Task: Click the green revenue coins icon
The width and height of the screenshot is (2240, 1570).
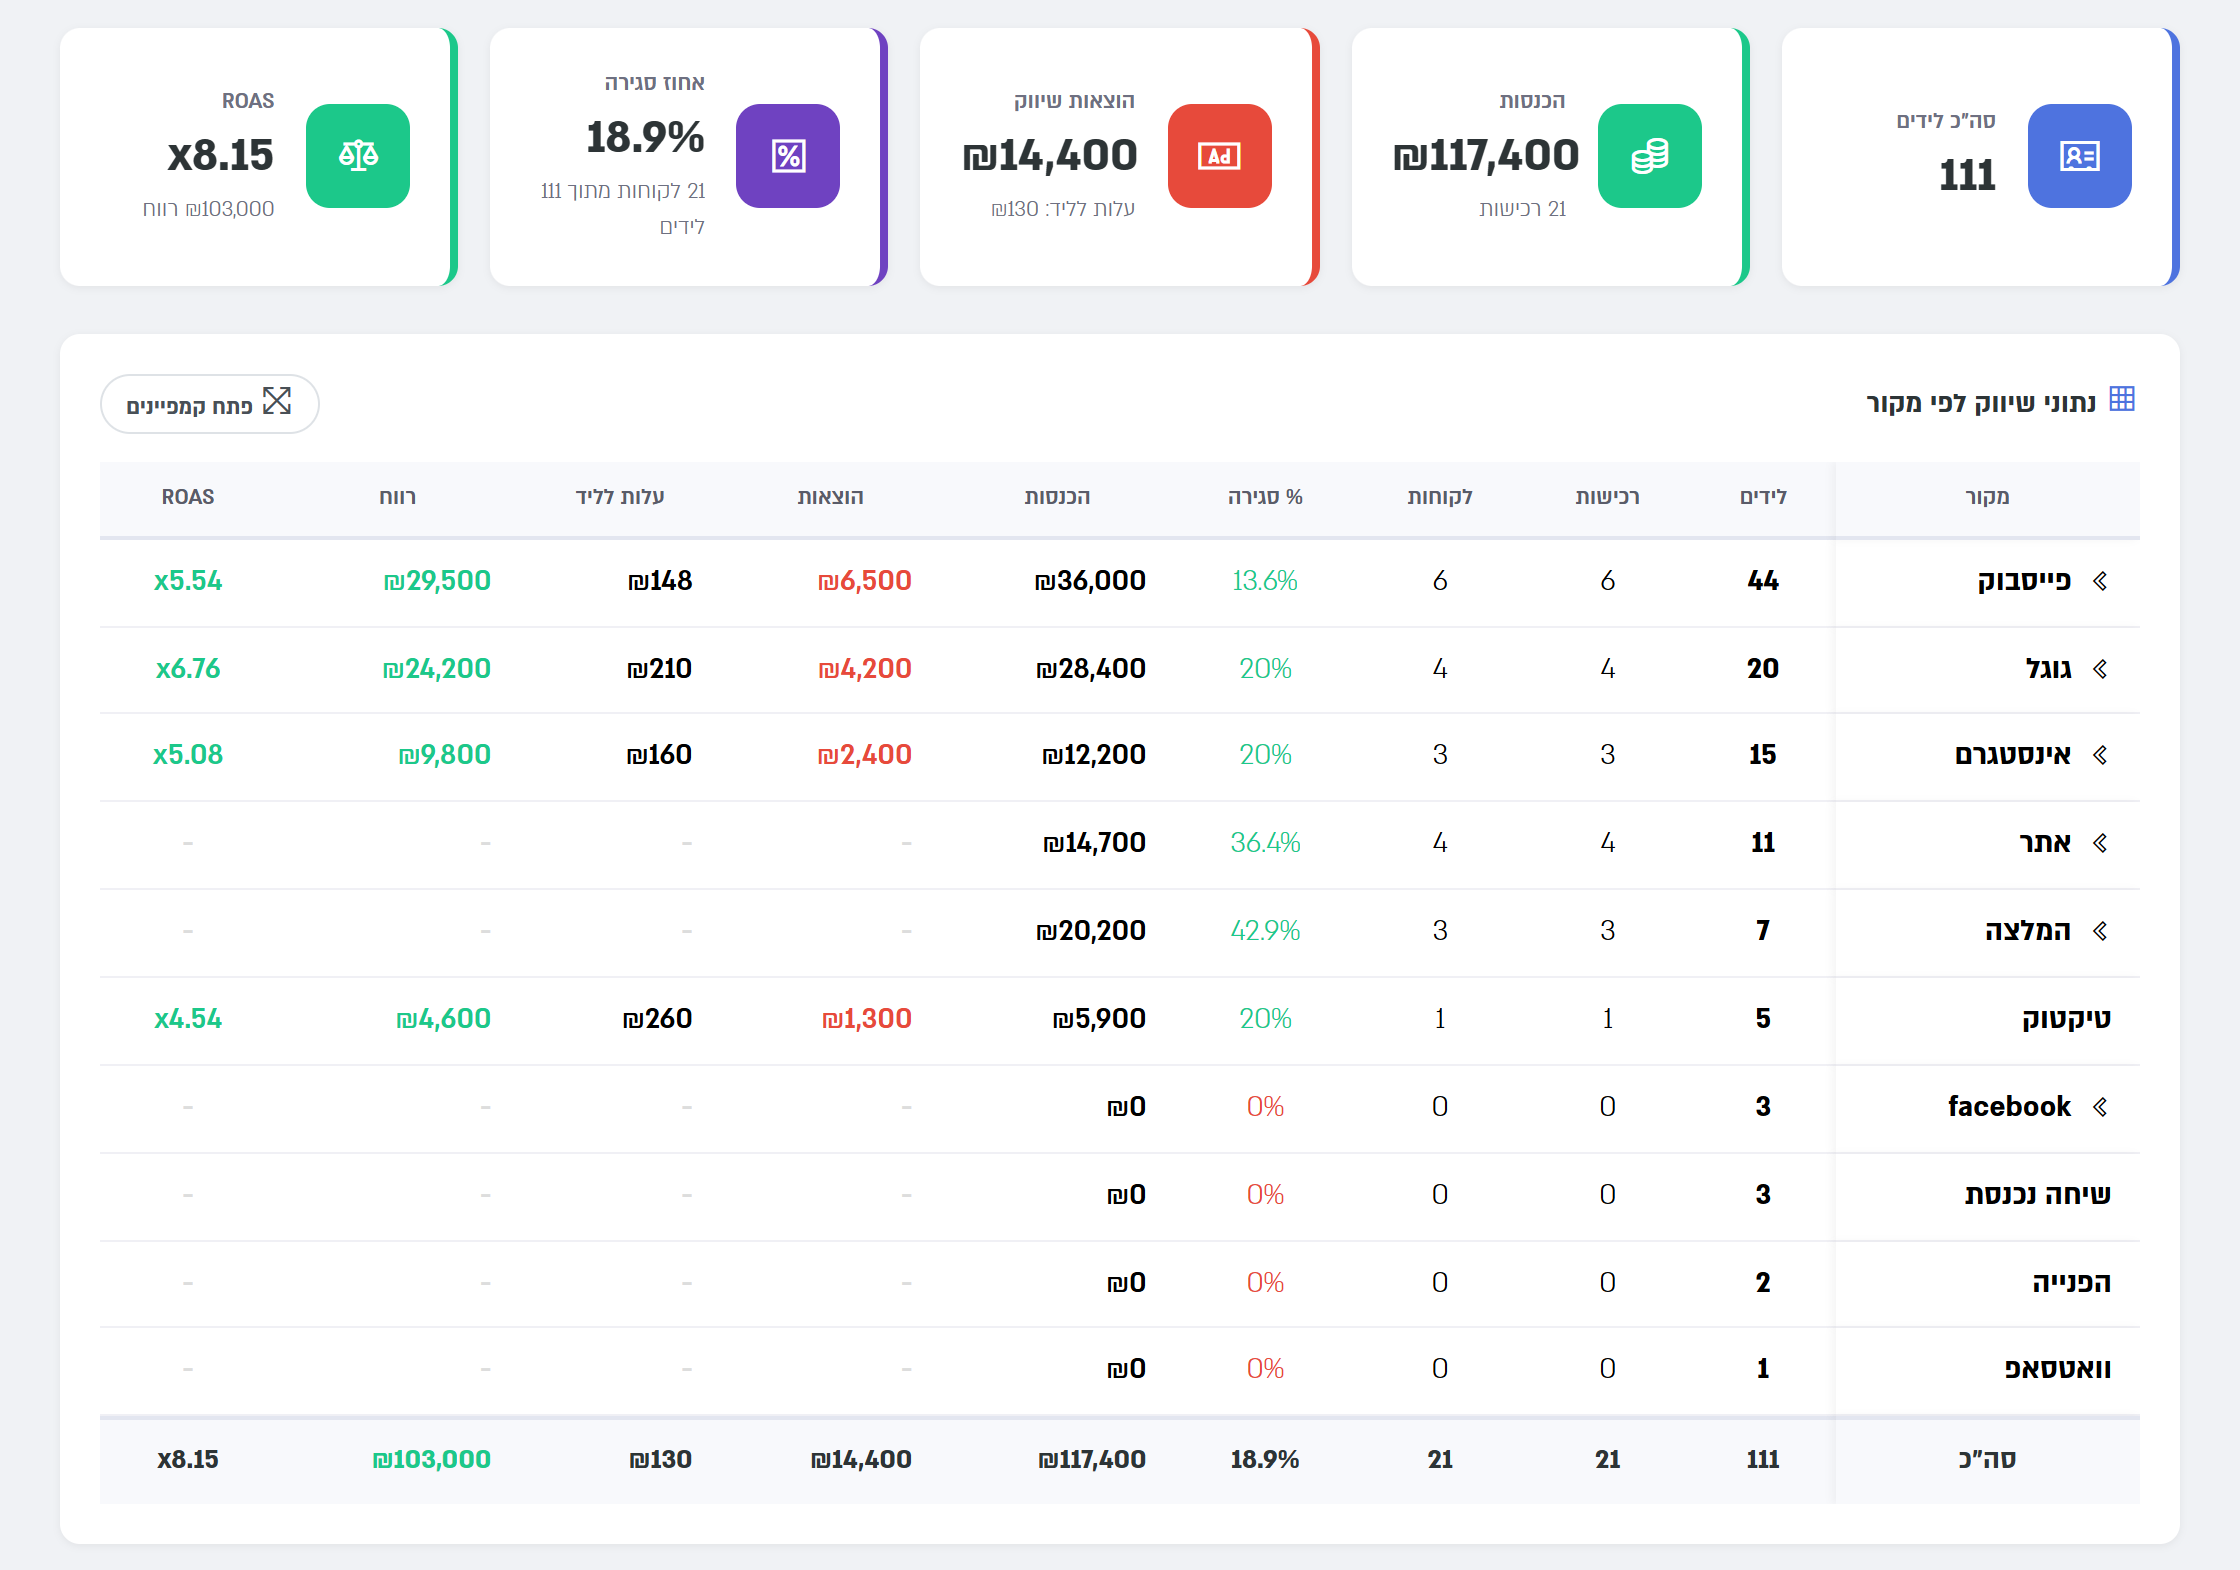Action: click(1649, 156)
